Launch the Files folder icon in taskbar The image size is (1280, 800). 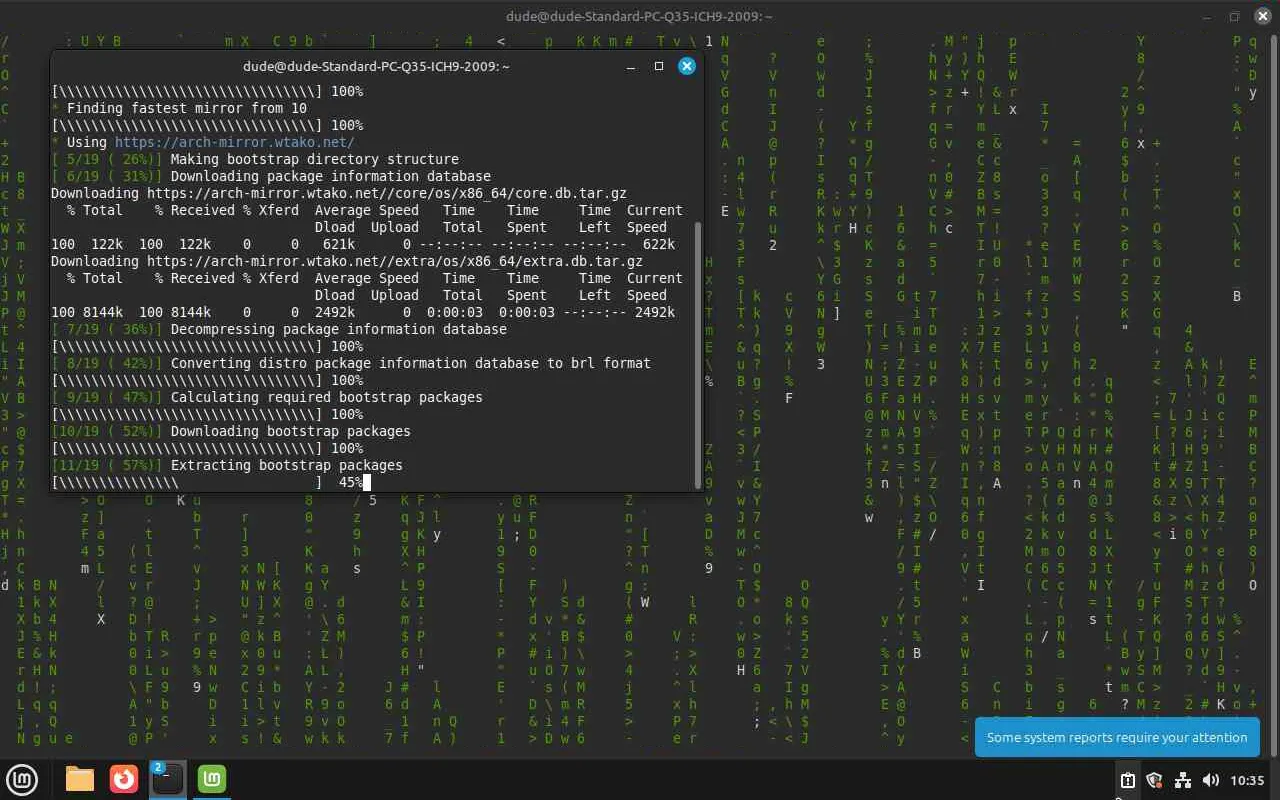[x=80, y=778]
